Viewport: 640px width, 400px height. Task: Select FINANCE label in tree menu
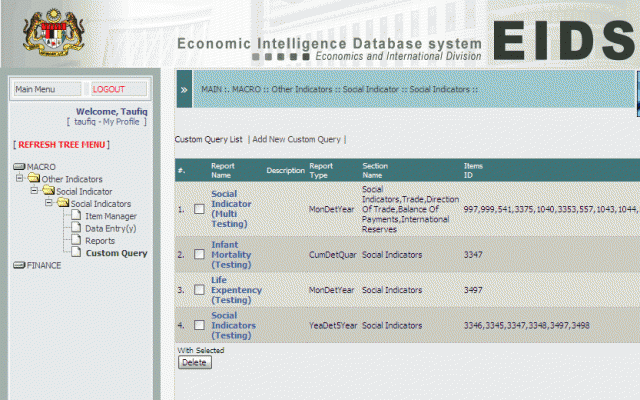[44, 265]
